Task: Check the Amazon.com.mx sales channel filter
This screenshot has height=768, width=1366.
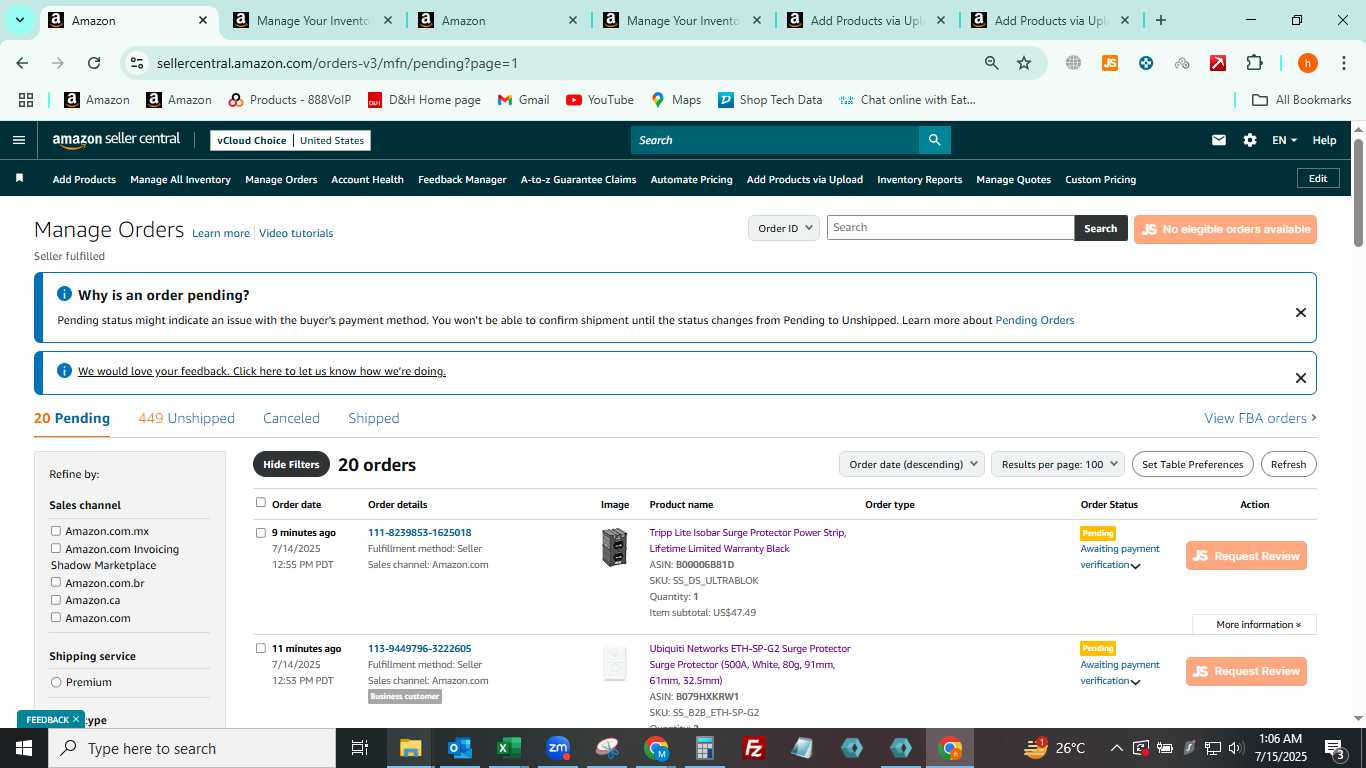Action: 56,531
